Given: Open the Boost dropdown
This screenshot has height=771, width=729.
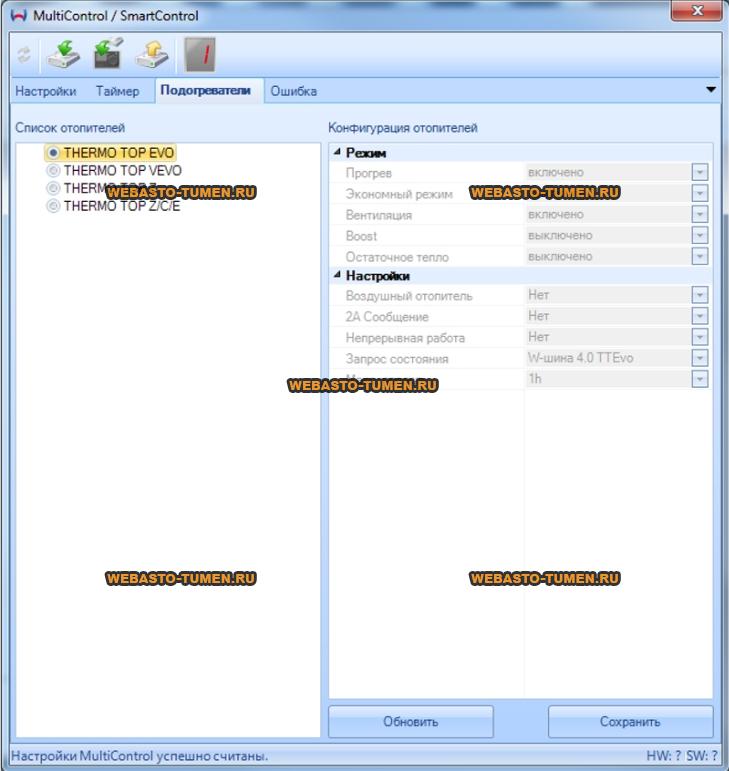Looking at the screenshot, I should pyautogui.click(x=700, y=235).
